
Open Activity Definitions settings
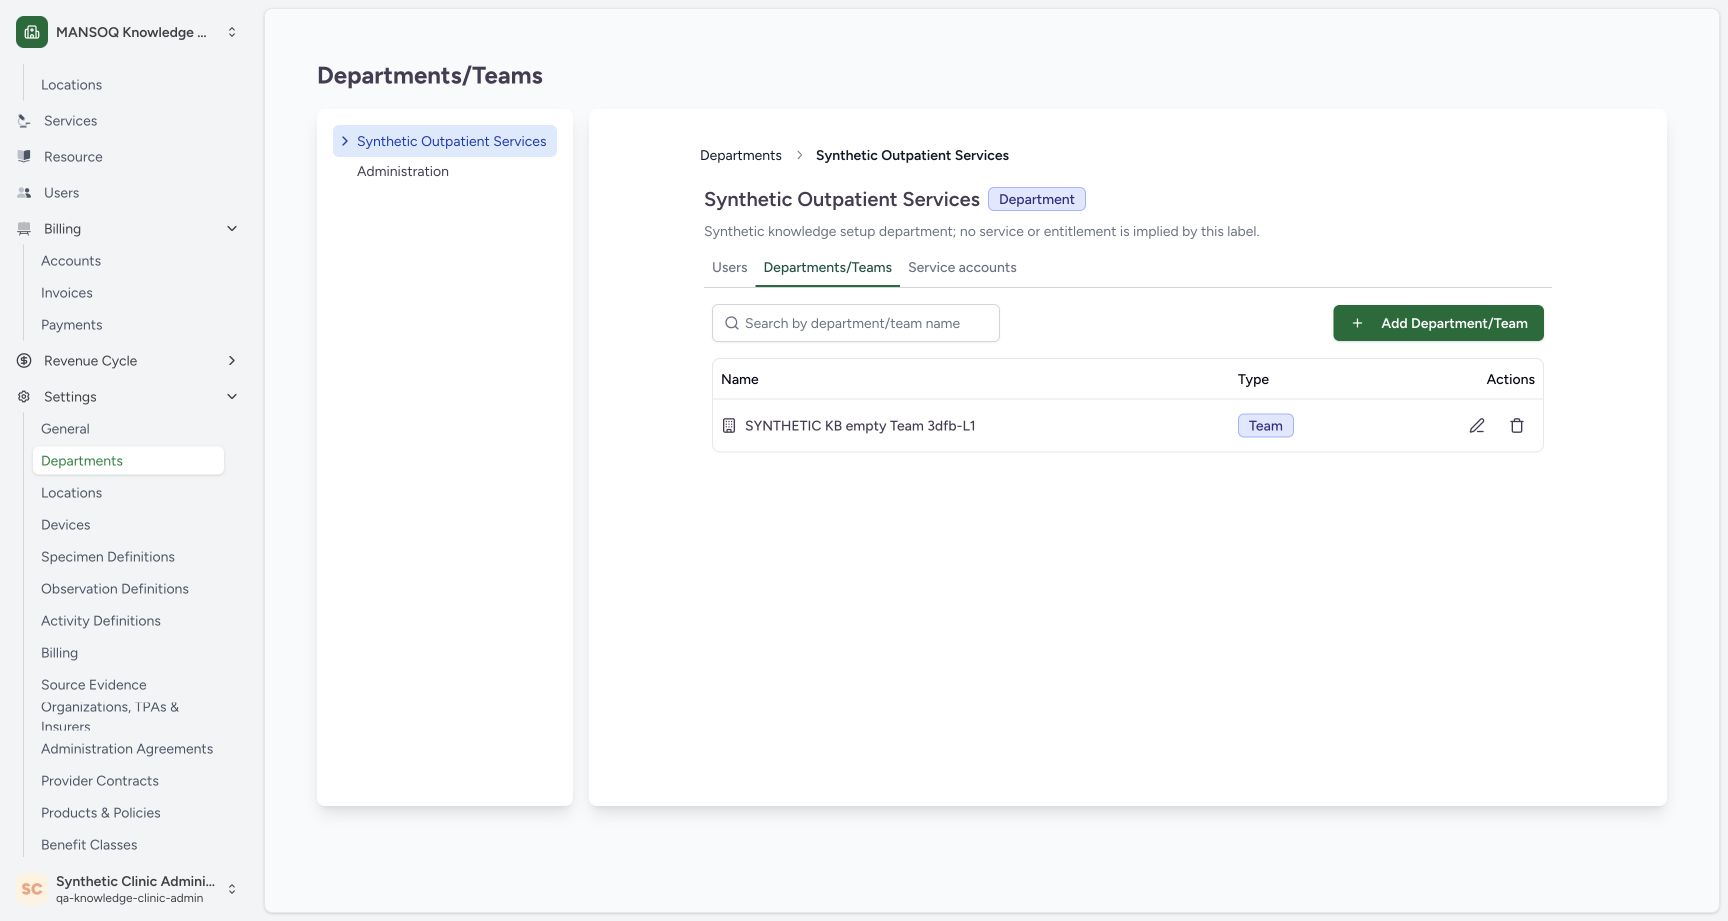pyautogui.click(x=101, y=621)
